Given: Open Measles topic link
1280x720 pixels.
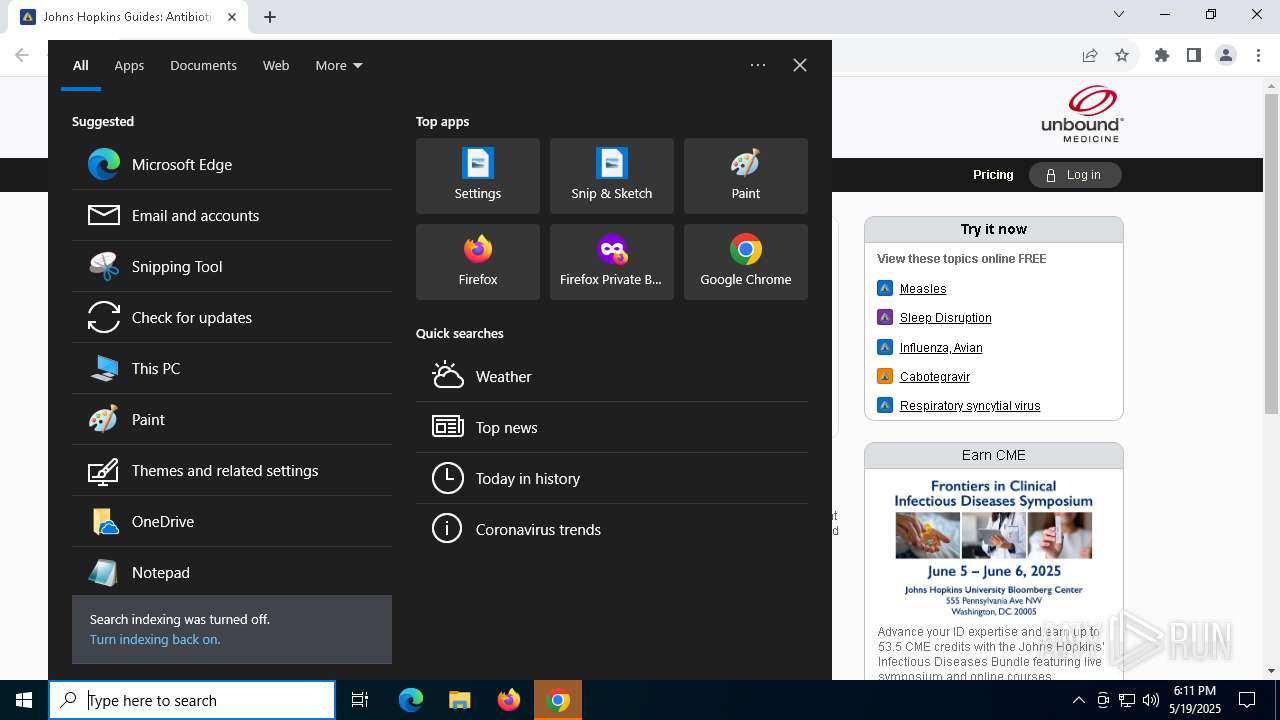Looking at the screenshot, I should coord(923,288).
